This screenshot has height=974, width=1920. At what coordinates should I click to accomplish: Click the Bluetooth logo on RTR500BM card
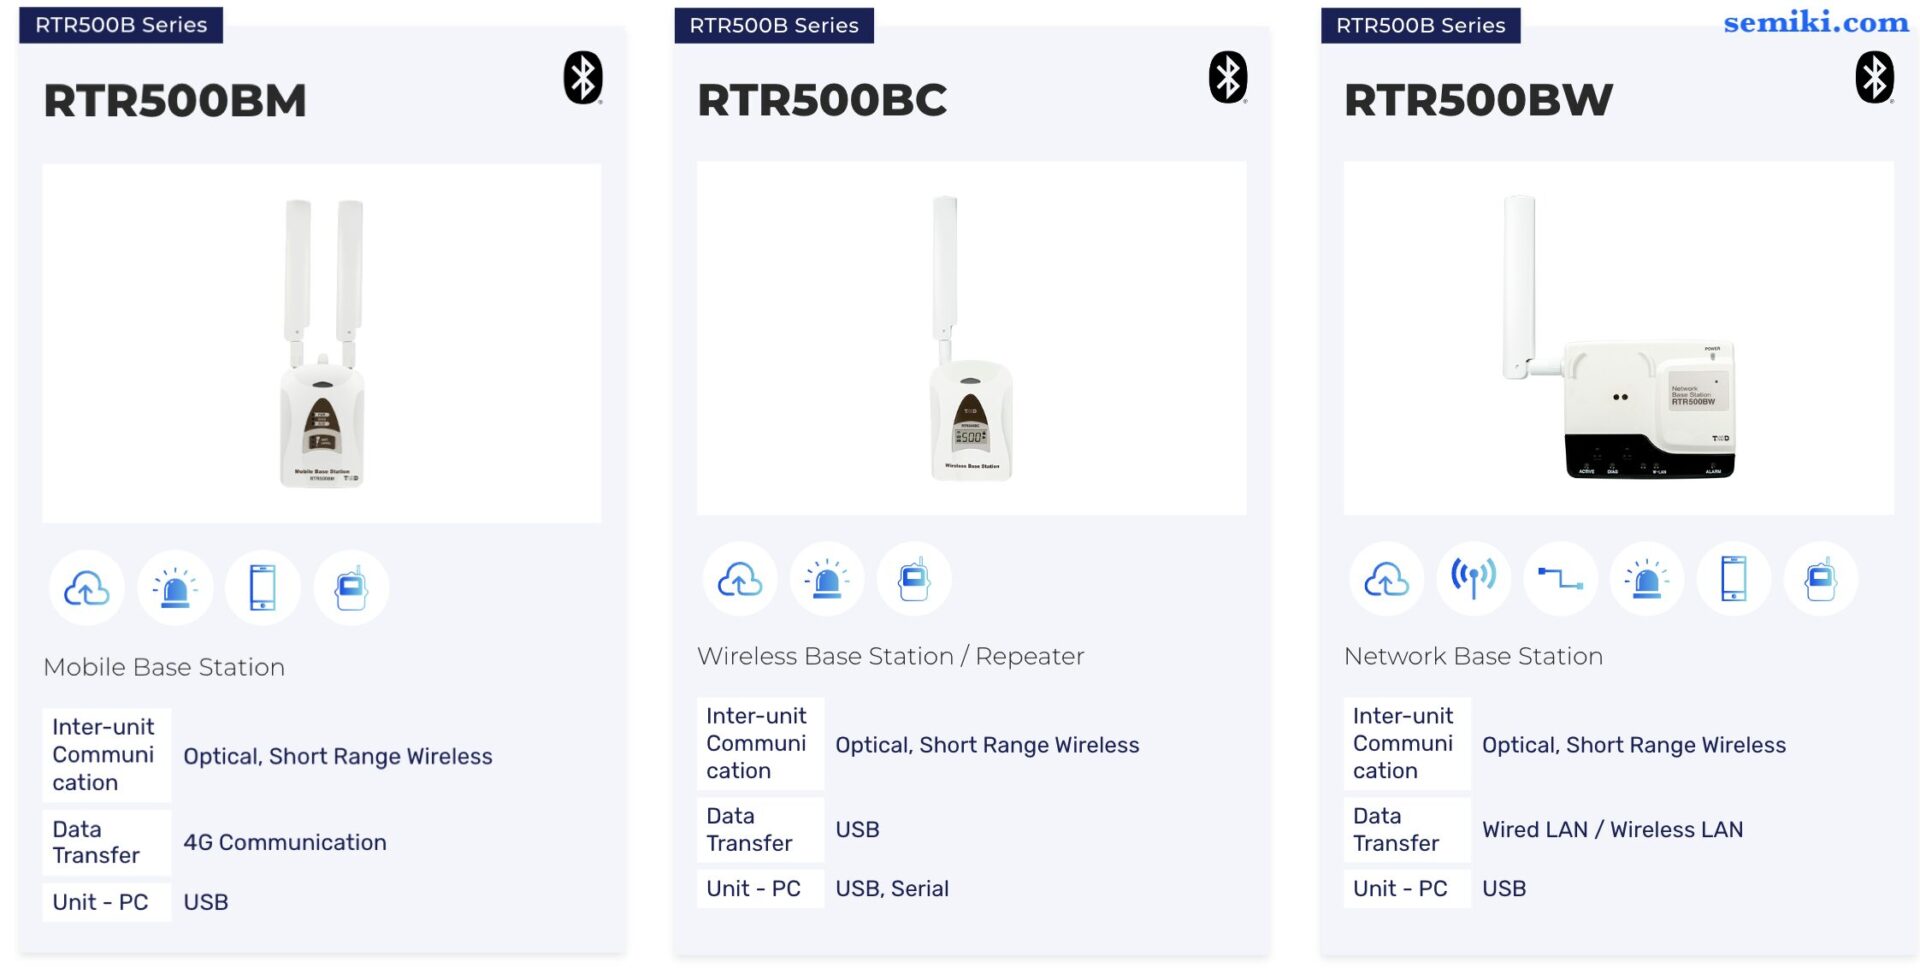(583, 78)
